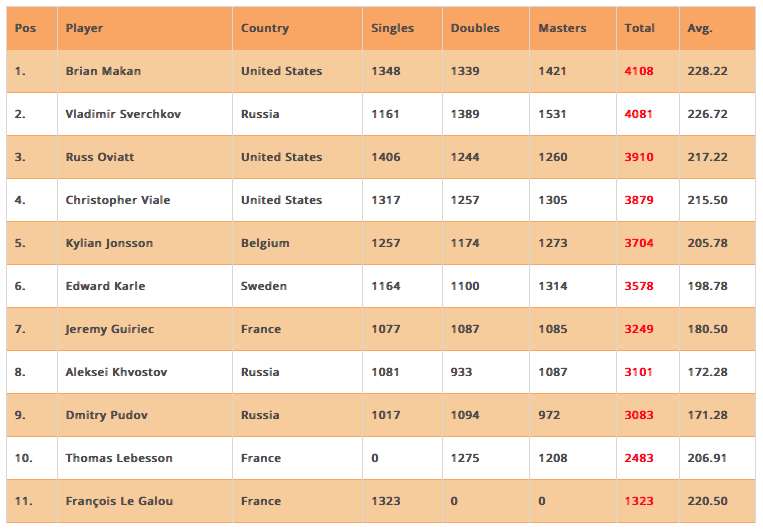Sort by Doubles column header

(x=475, y=28)
